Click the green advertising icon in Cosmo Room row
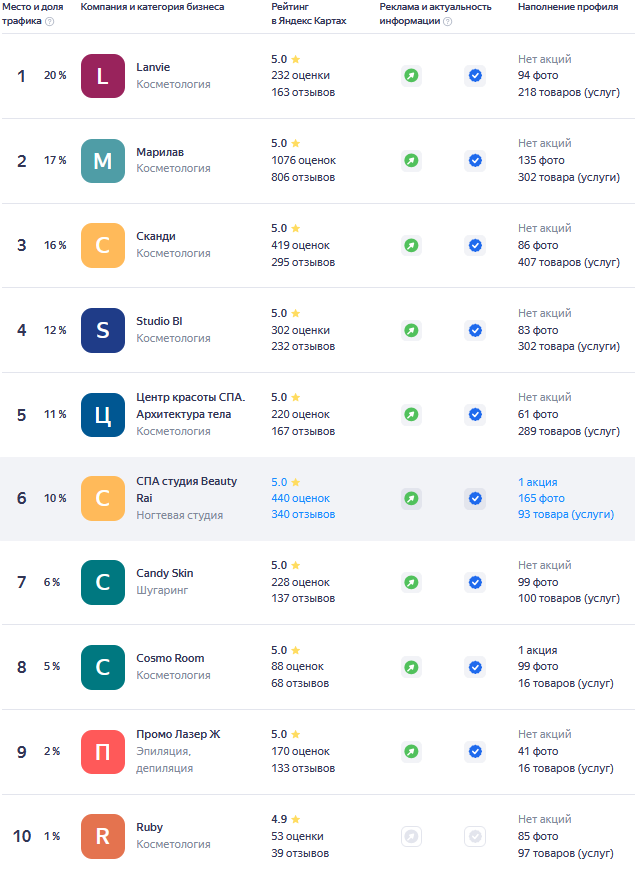The height and width of the screenshot is (875, 635). [411, 667]
